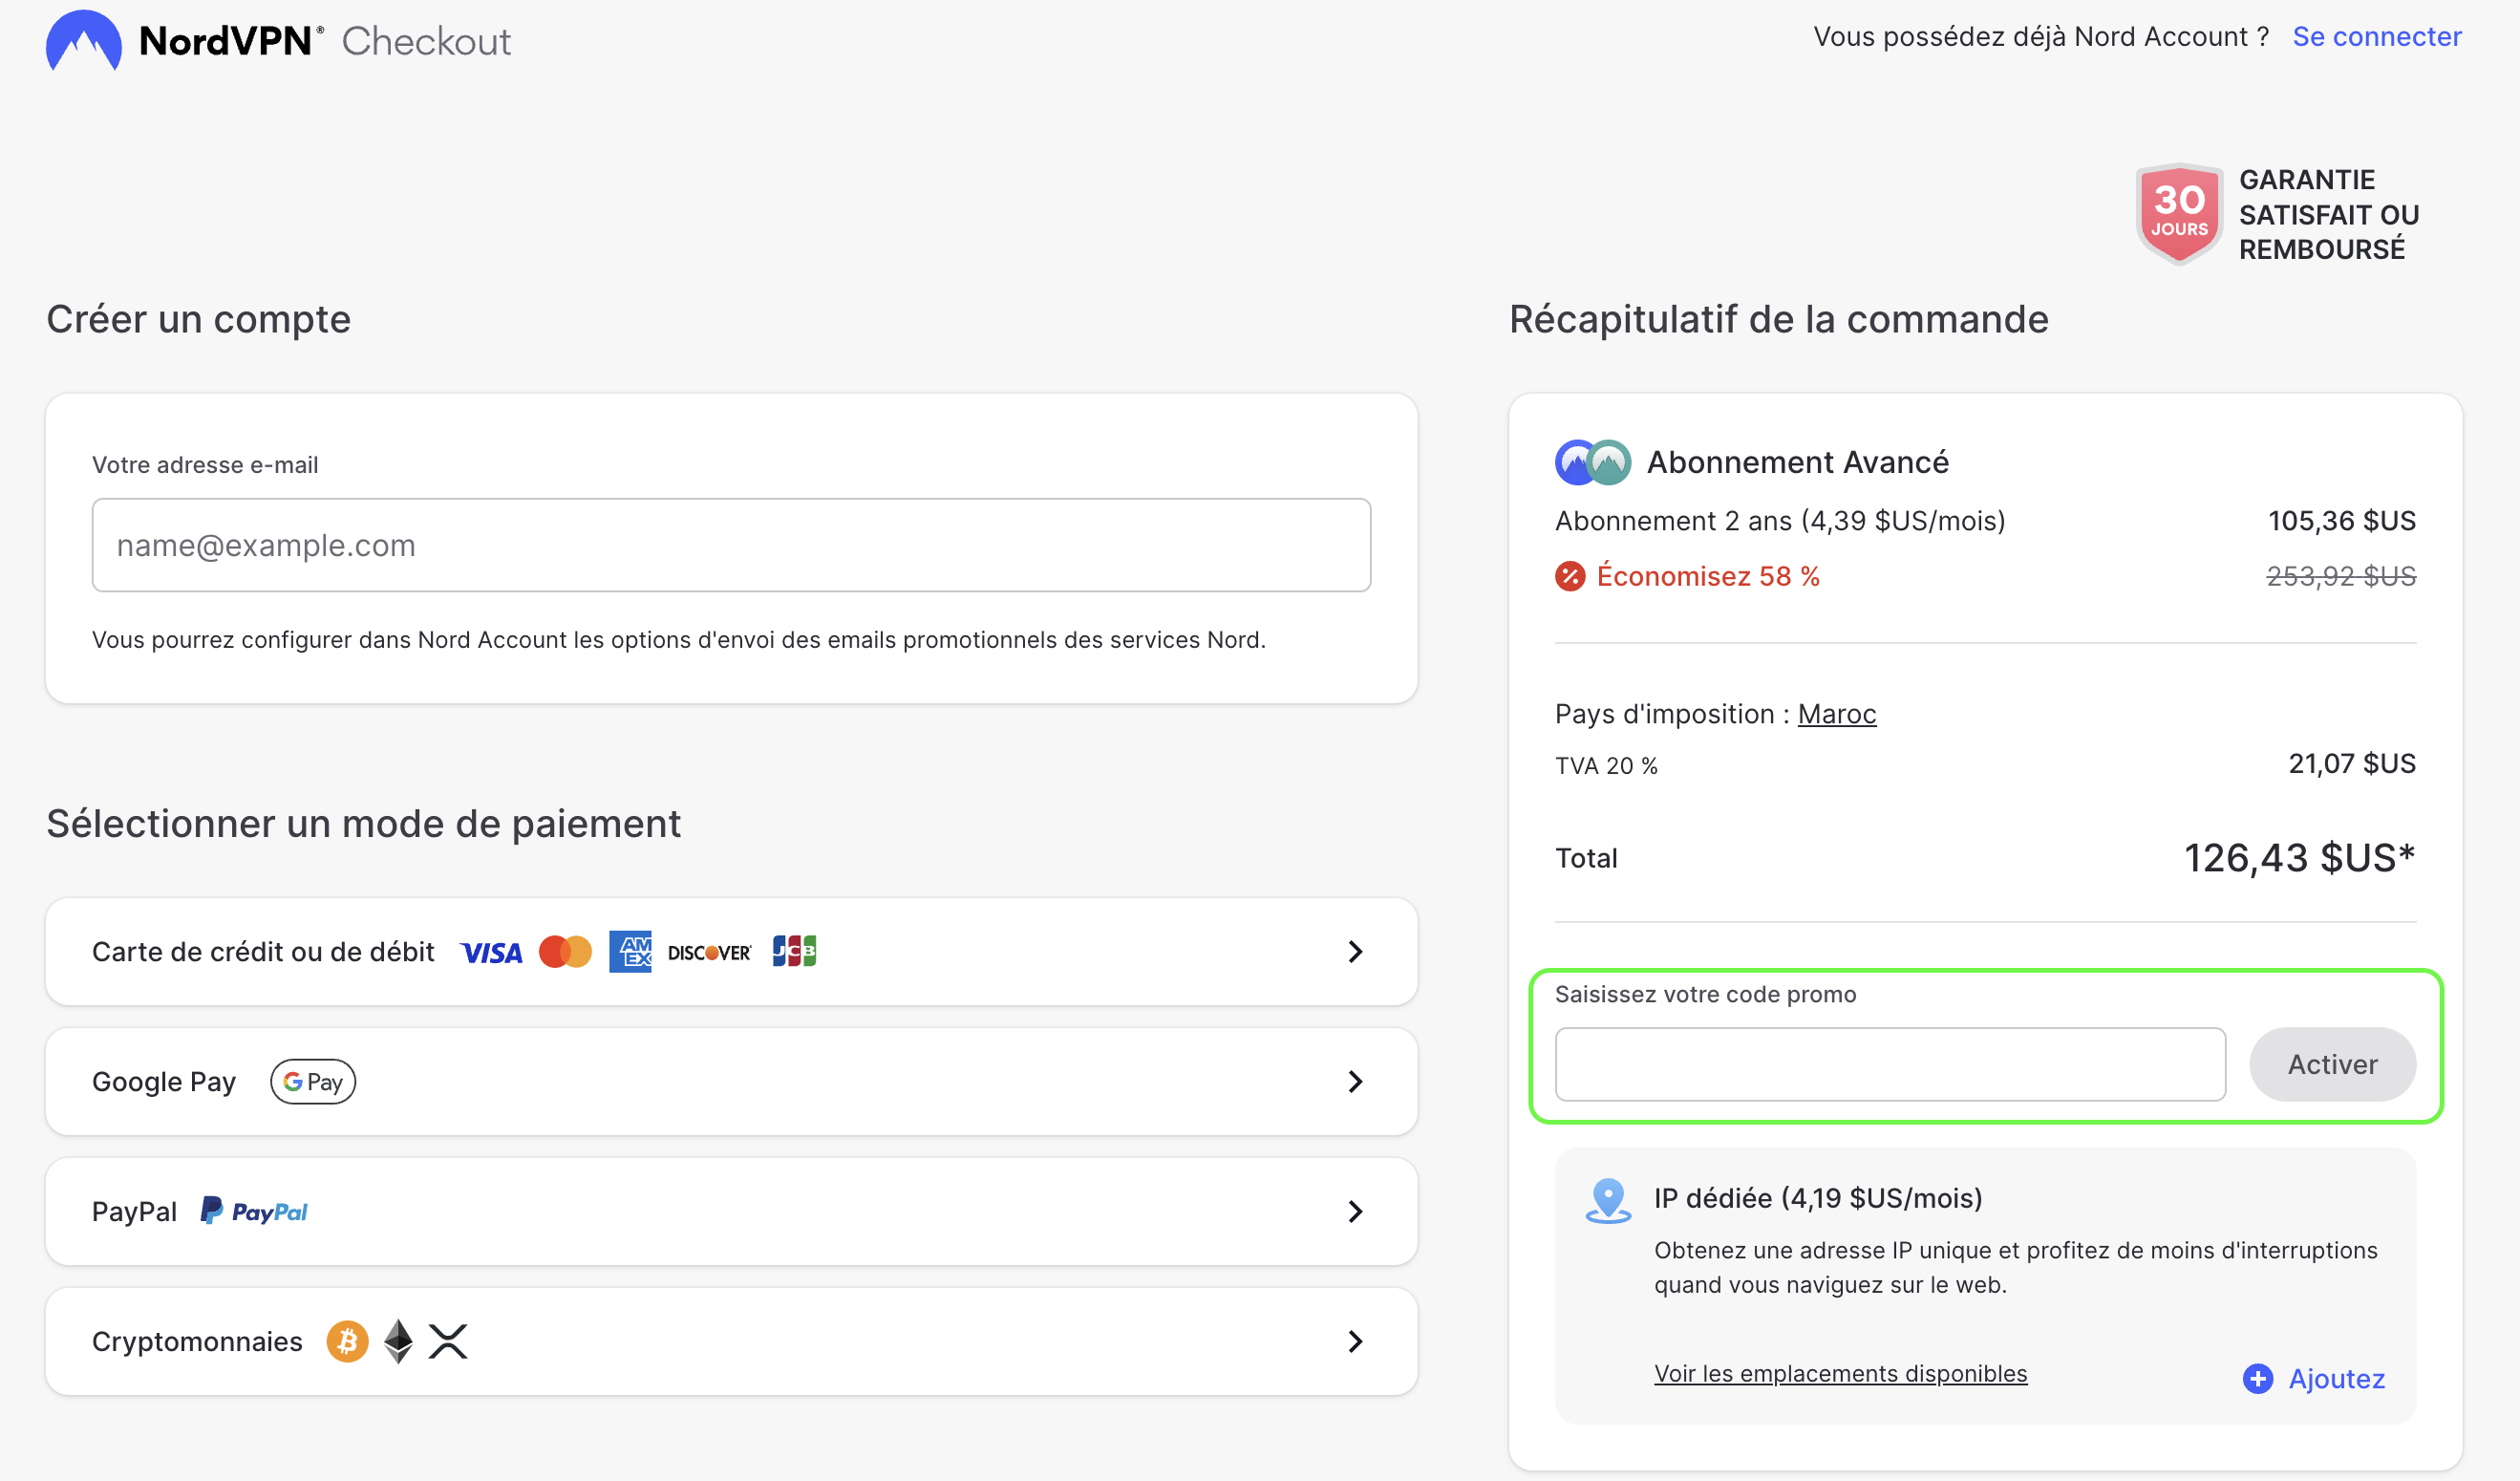
Task: Select the Google Pay label
Action: pyautogui.click(x=164, y=1082)
